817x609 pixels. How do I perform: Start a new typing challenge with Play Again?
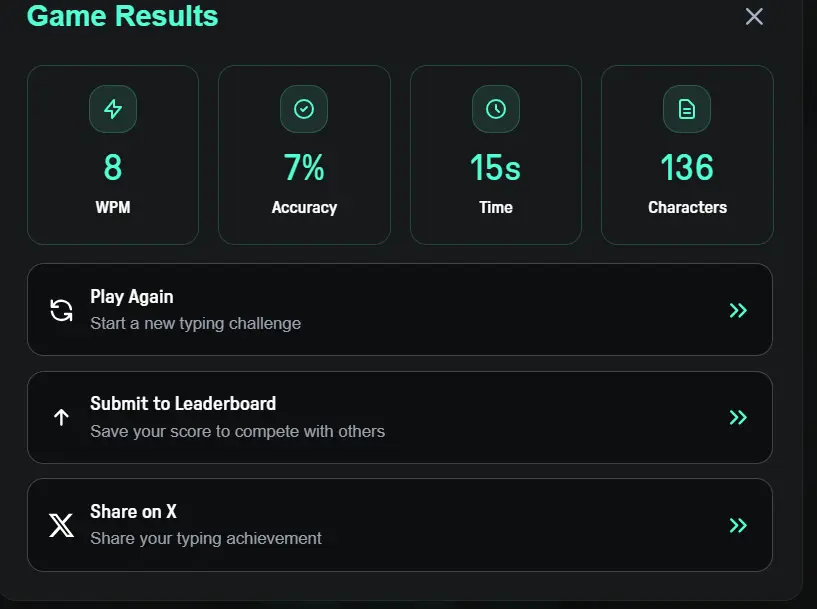400,309
